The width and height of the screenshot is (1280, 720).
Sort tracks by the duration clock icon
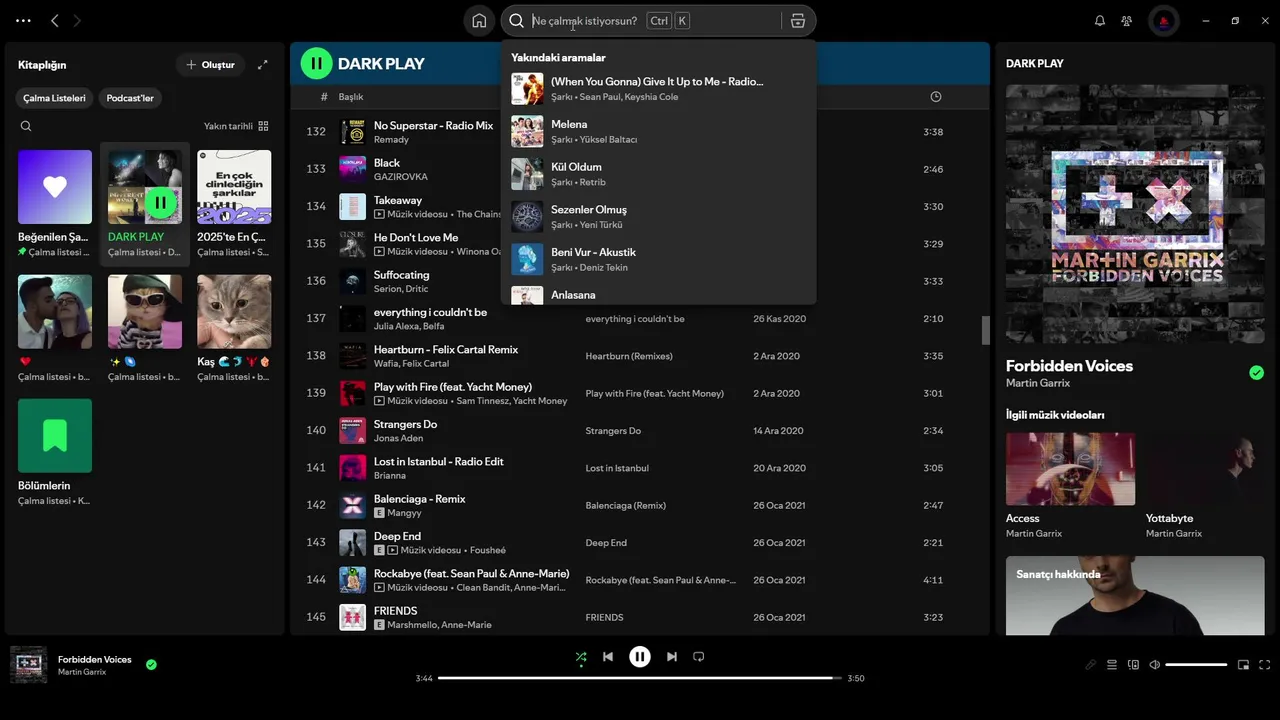click(936, 97)
